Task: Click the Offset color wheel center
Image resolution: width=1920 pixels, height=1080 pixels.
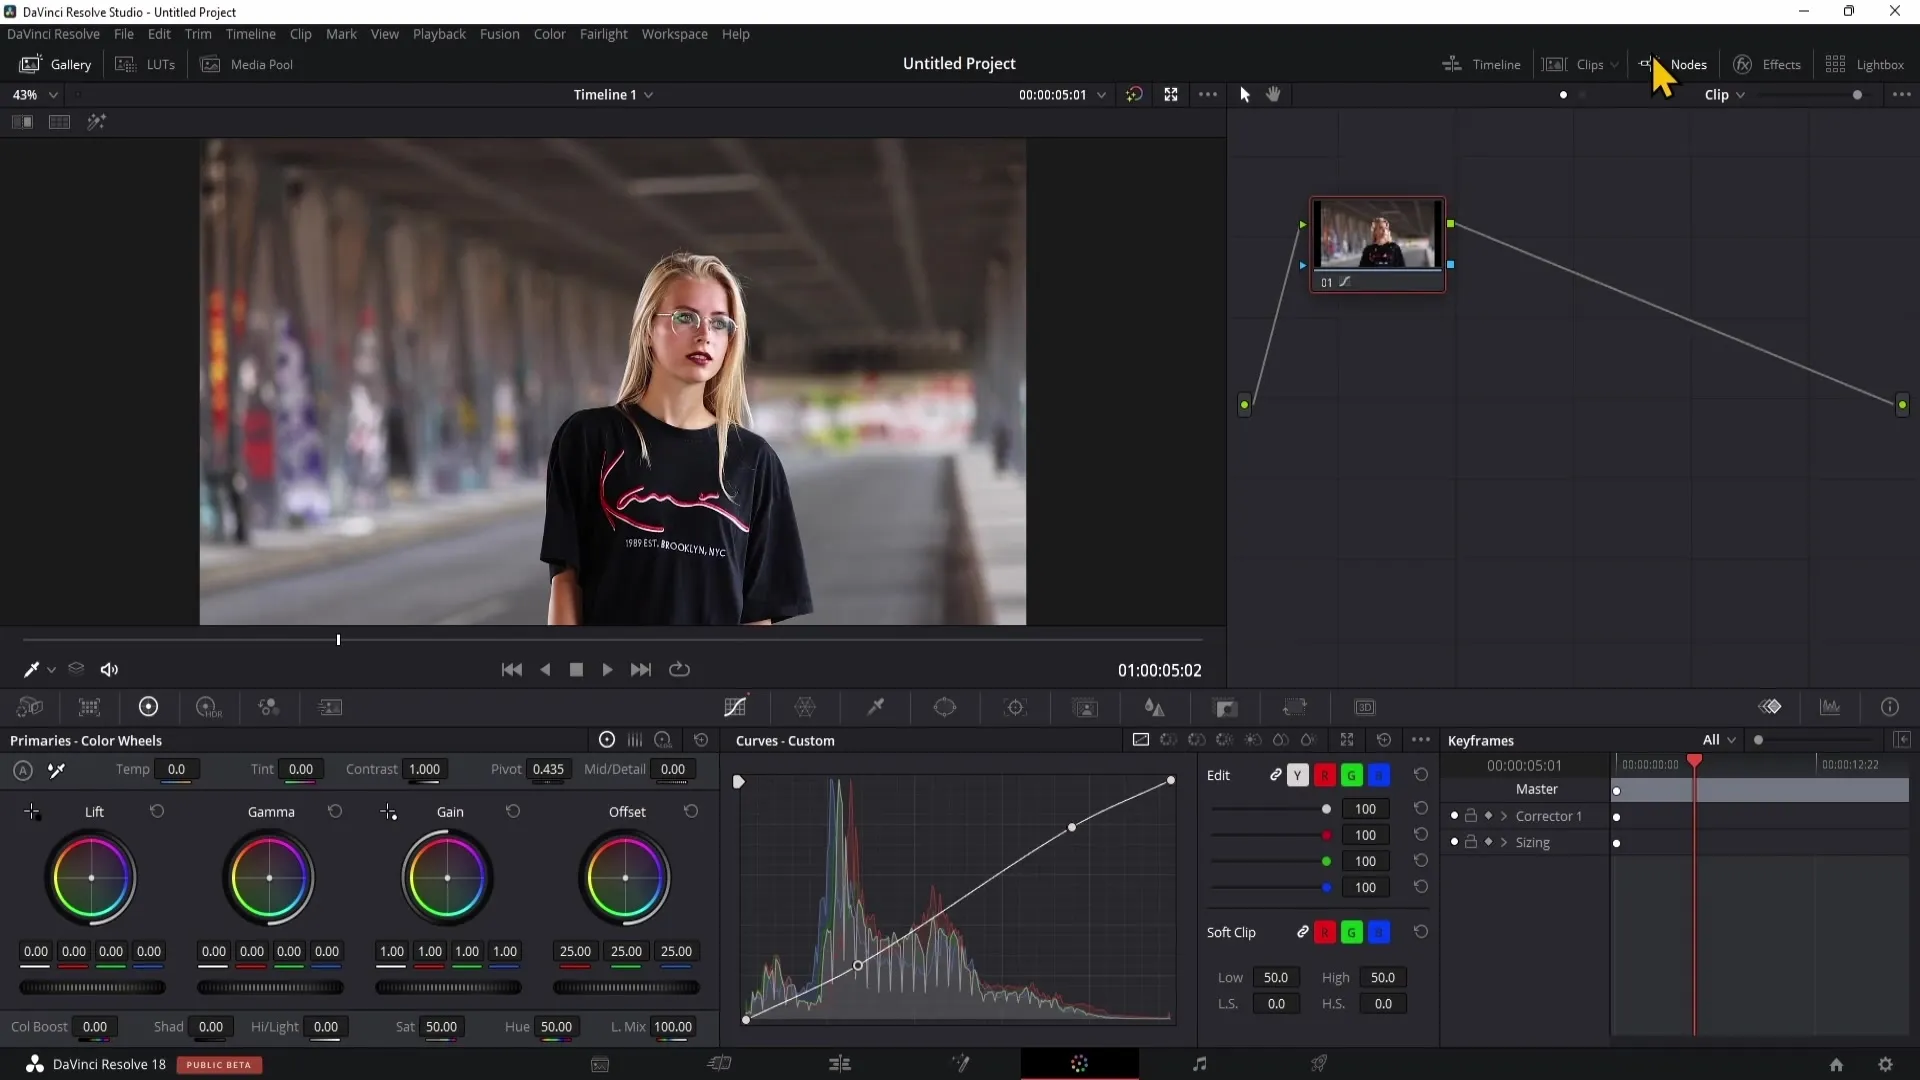Action: click(625, 878)
